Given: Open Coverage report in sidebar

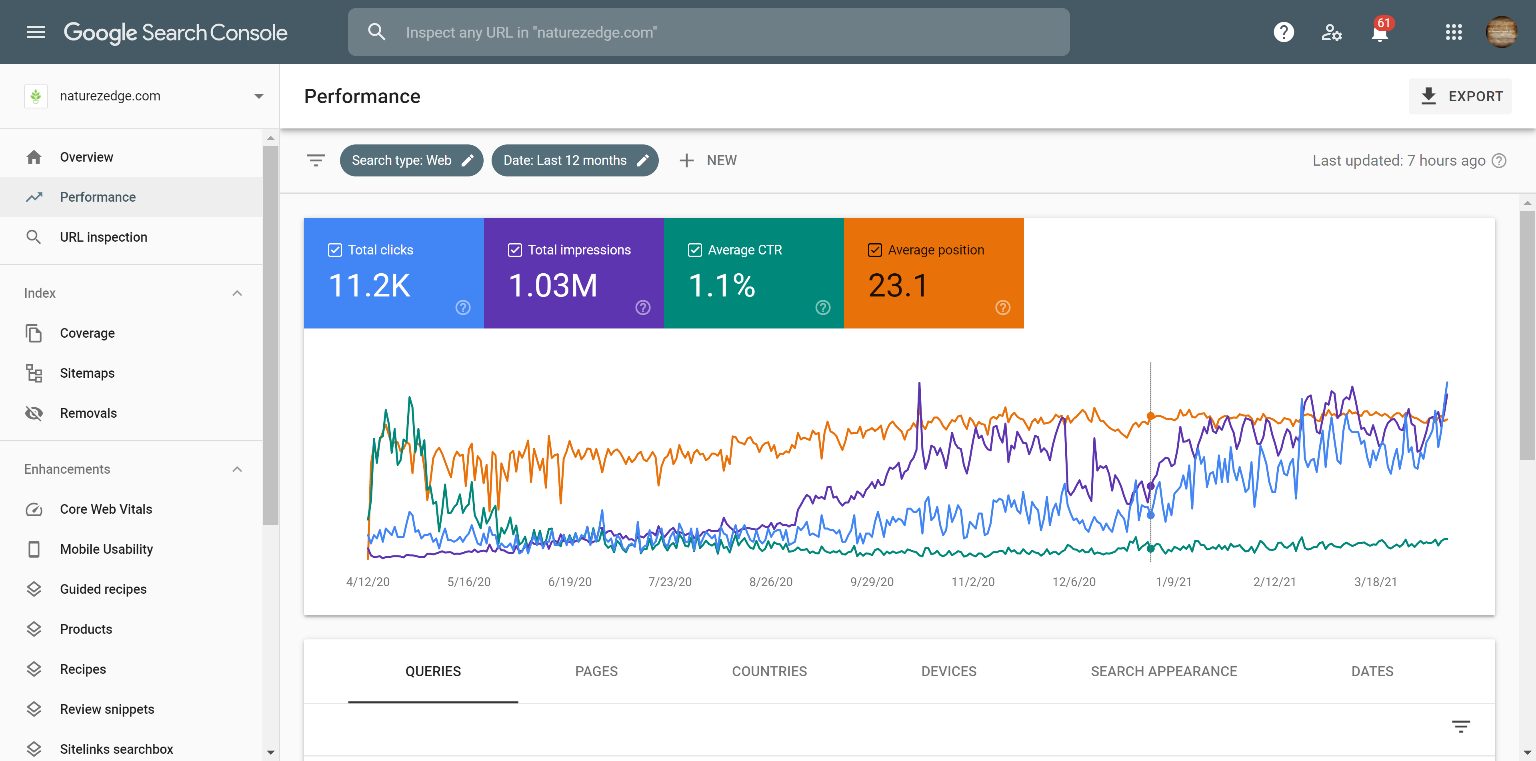Looking at the screenshot, I should [131, 333].
